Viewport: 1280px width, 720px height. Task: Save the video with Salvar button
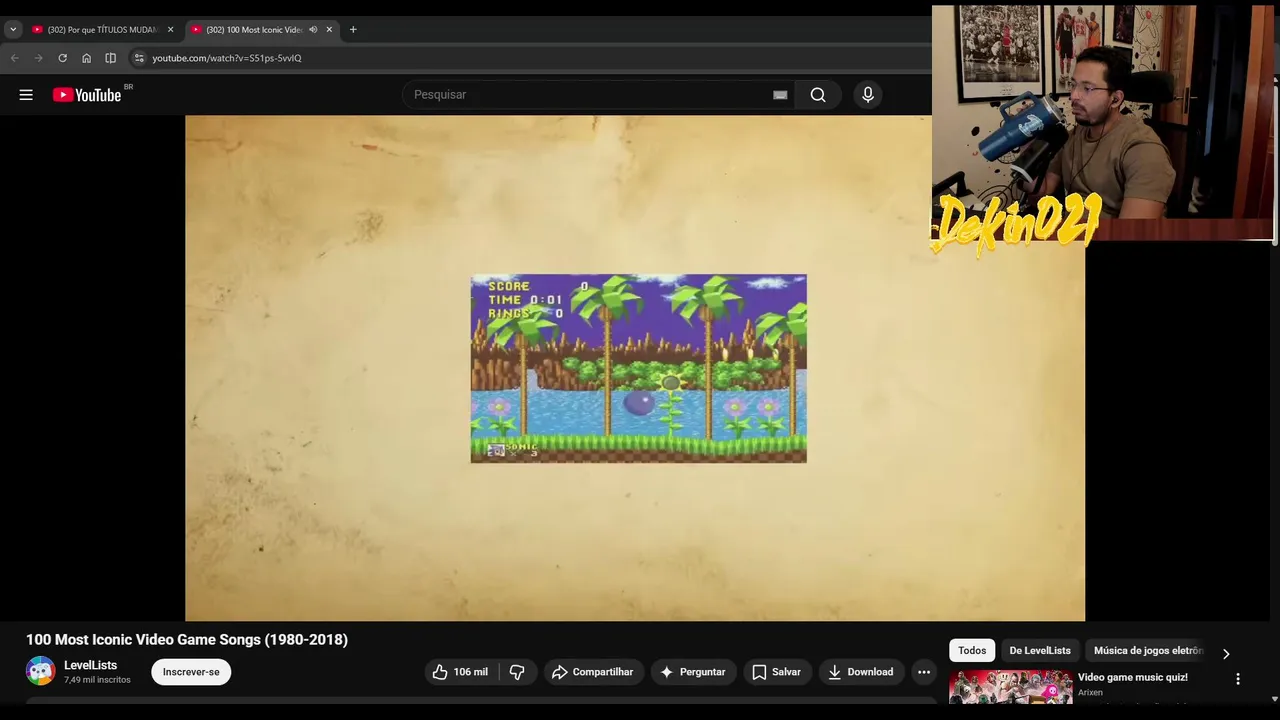pos(776,672)
